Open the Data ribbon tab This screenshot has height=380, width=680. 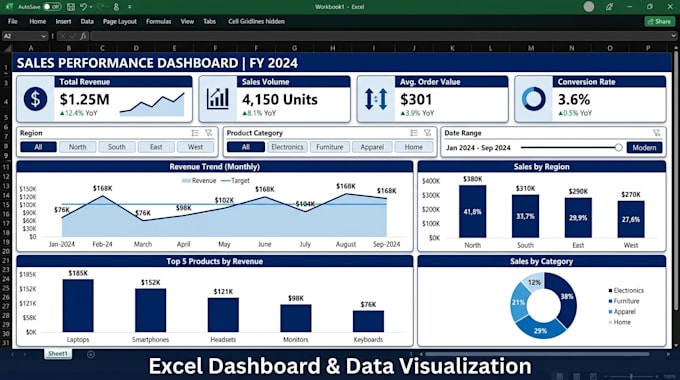[87, 21]
